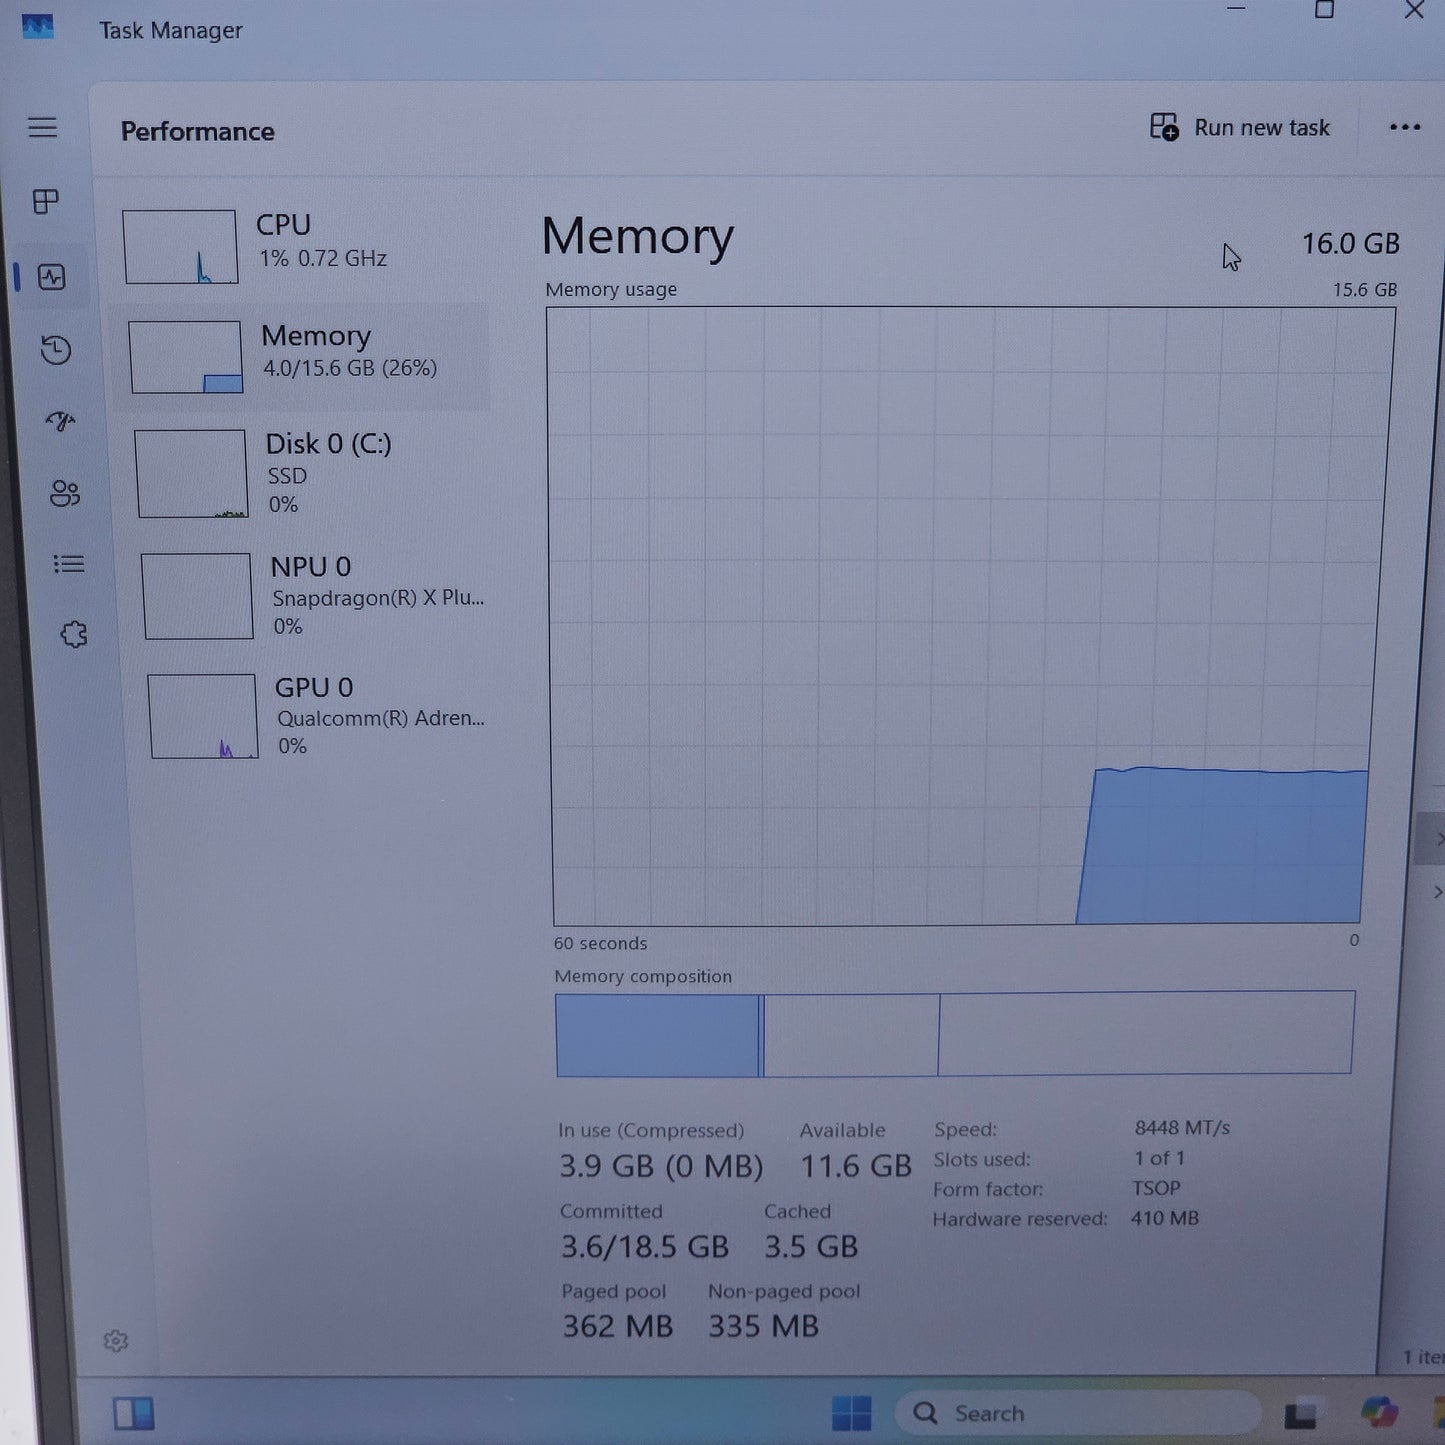Launch Copilot from the taskbar
Image resolution: width=1445 pixels, height=1445 pixels.
(1380, 1412)
